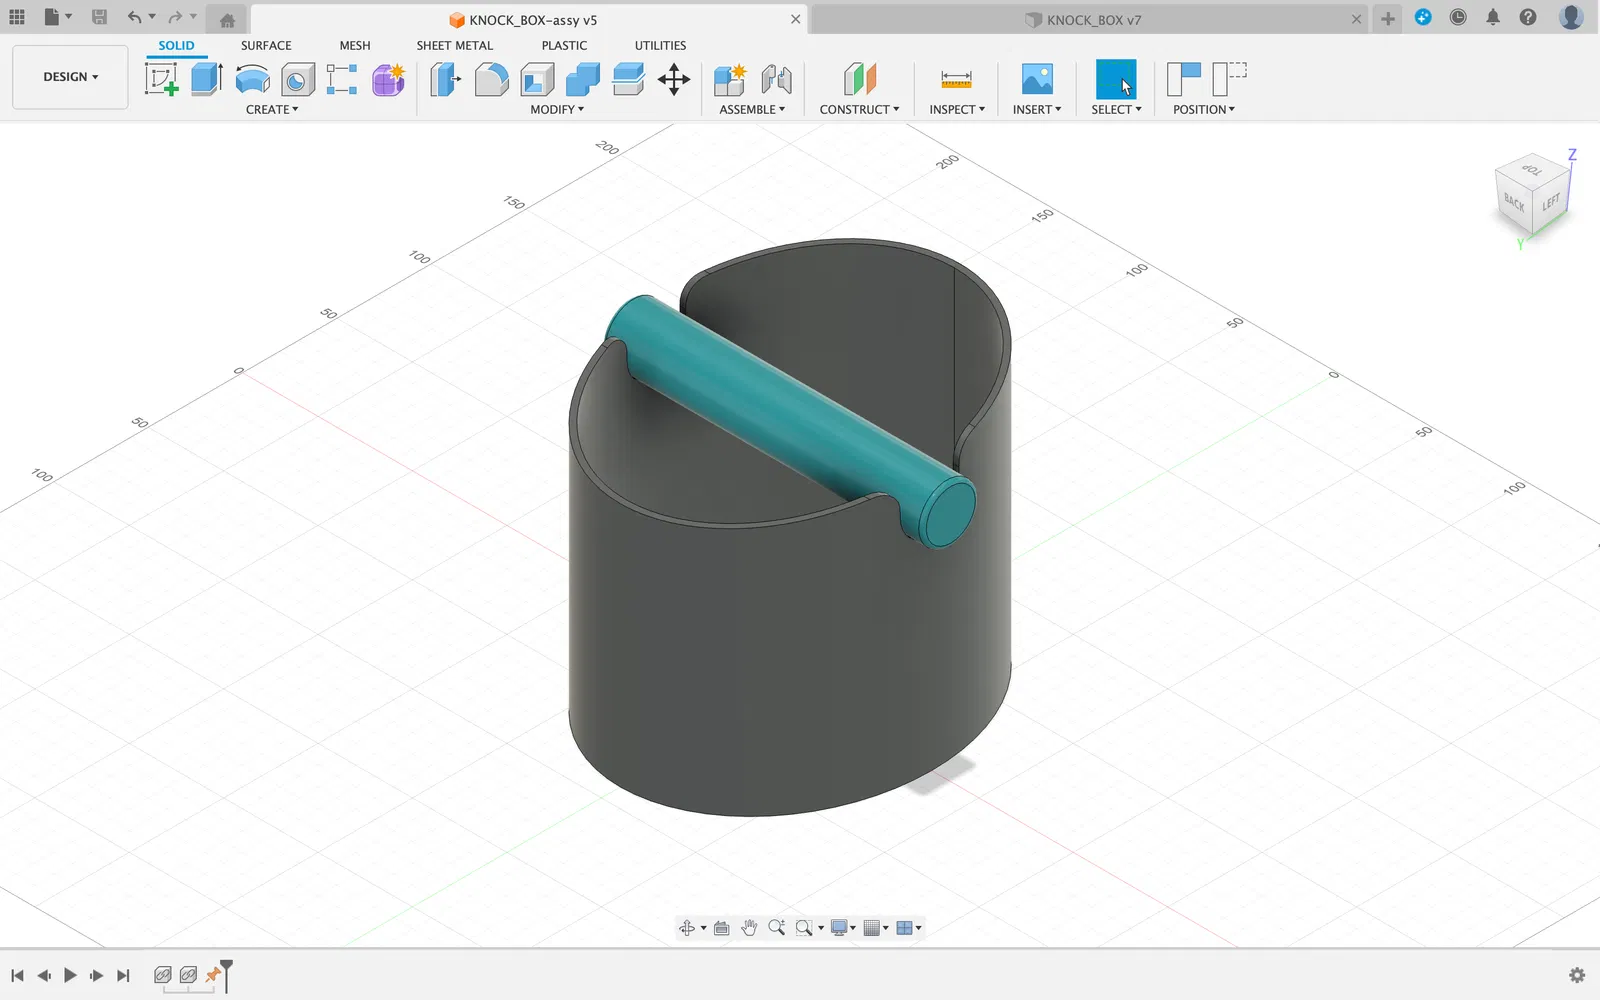Expand the CONSTRUCT dropdown menu
Image resolution: width=1600 pixels, height=1000 pixels.
[859, 110]
